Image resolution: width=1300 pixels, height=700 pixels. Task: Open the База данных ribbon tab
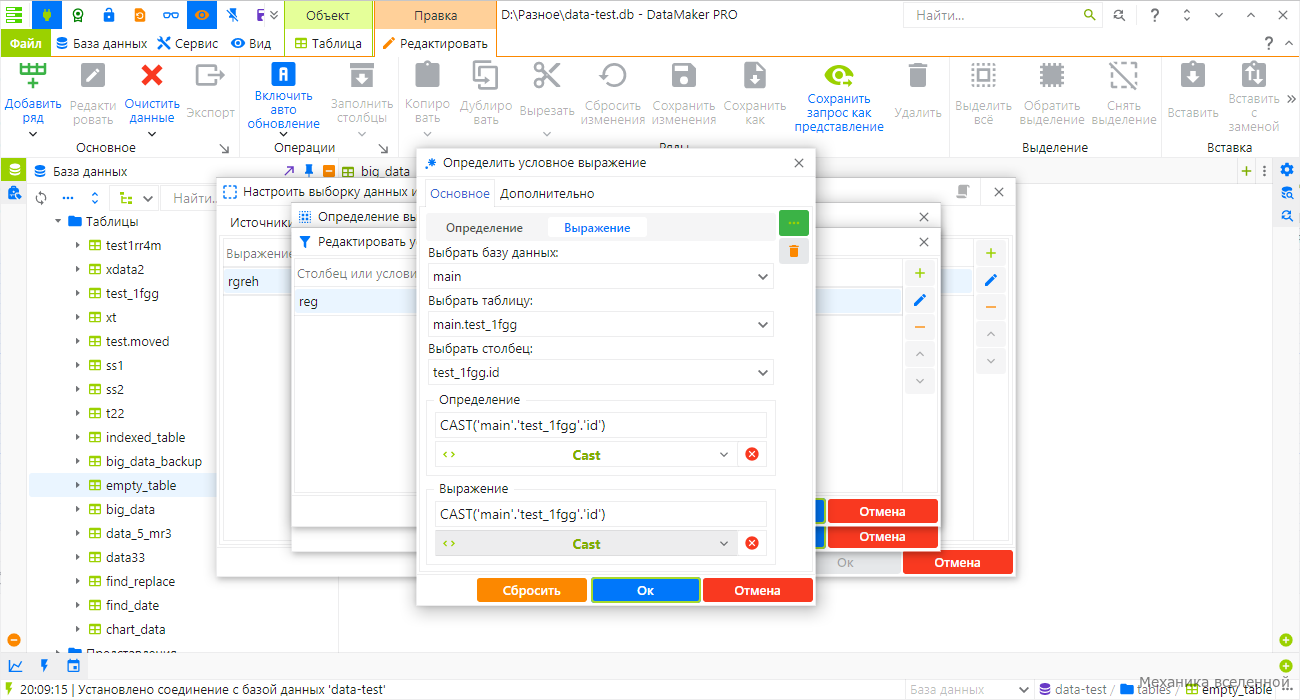(101, 43)
